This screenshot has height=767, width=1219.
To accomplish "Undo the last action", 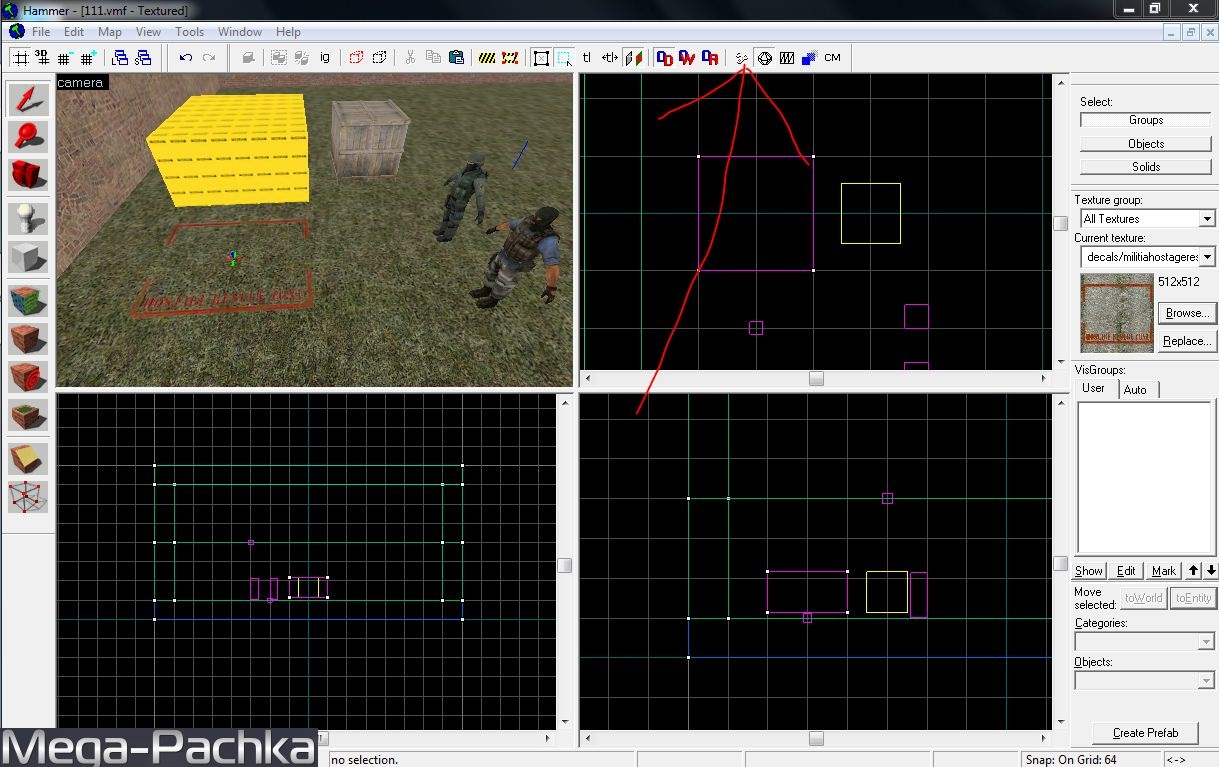I will tap(186, 58).
